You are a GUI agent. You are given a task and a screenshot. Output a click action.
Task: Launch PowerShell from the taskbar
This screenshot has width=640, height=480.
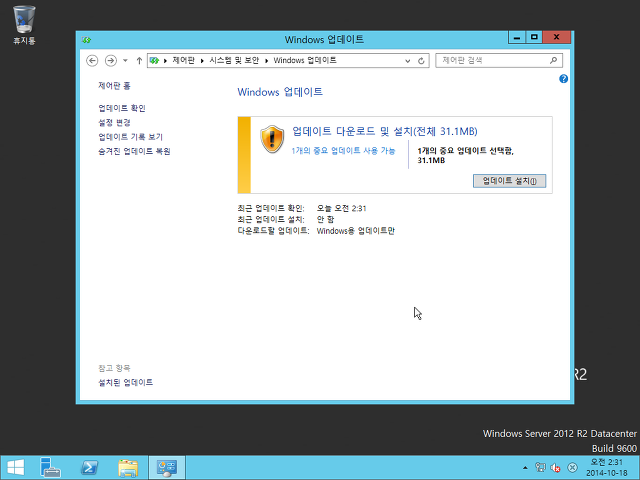pos(89,467)
